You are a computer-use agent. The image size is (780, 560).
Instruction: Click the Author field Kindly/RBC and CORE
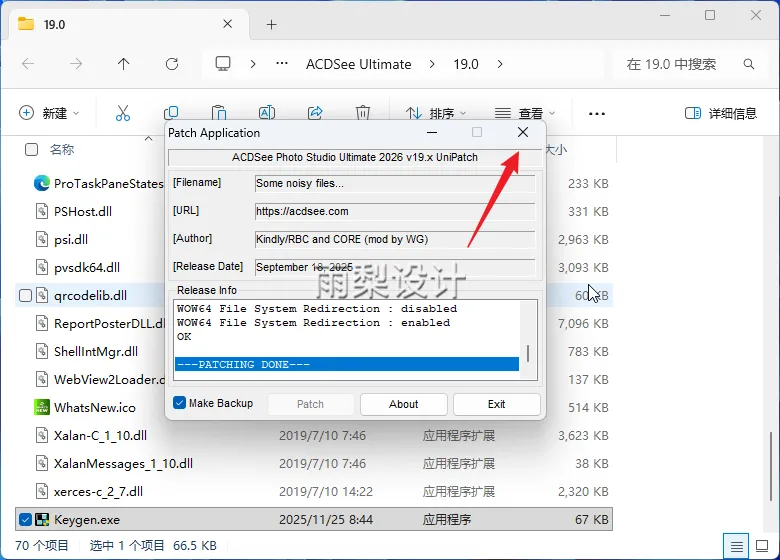point(395,239)
